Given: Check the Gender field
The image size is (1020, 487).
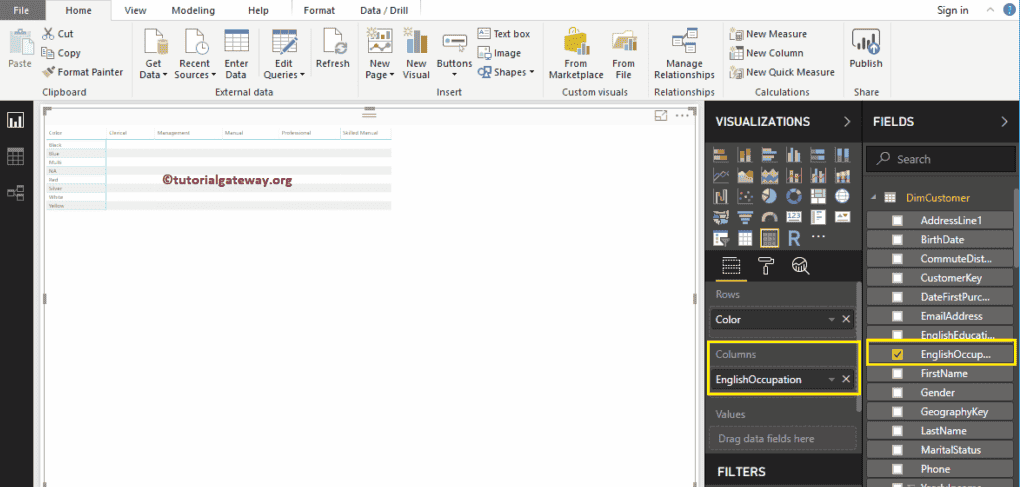Looking at the screenshot, I should [x=897, y=393].
